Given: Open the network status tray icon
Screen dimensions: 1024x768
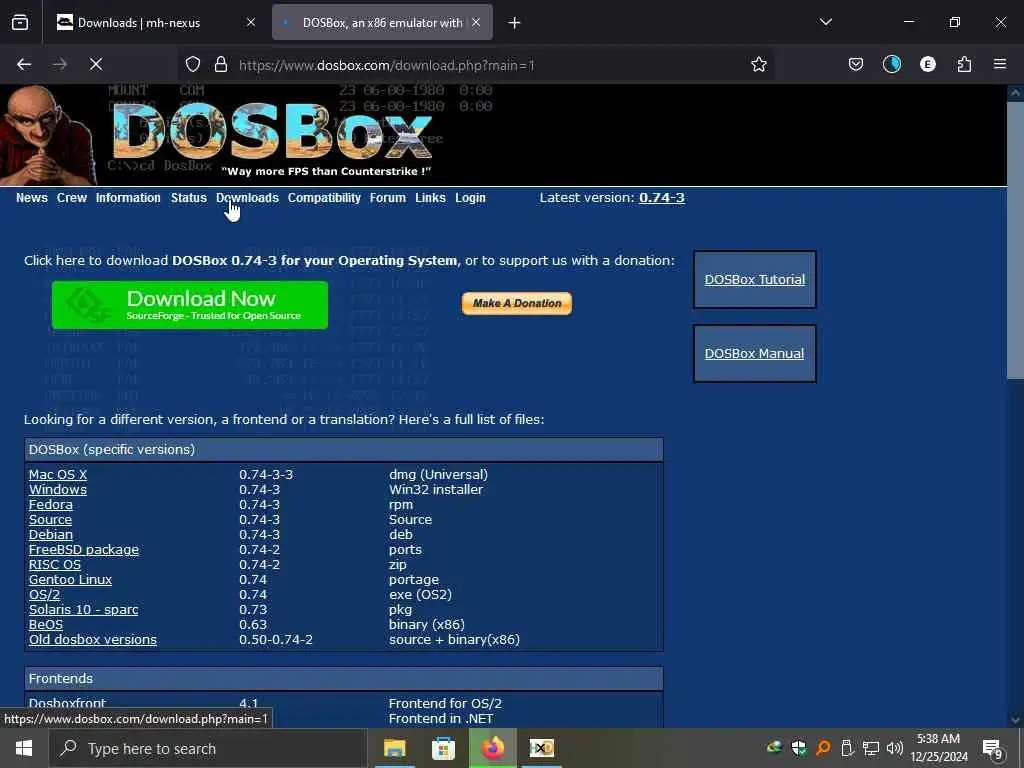Looking at the screenshot, I should click(x=871, y=748).
